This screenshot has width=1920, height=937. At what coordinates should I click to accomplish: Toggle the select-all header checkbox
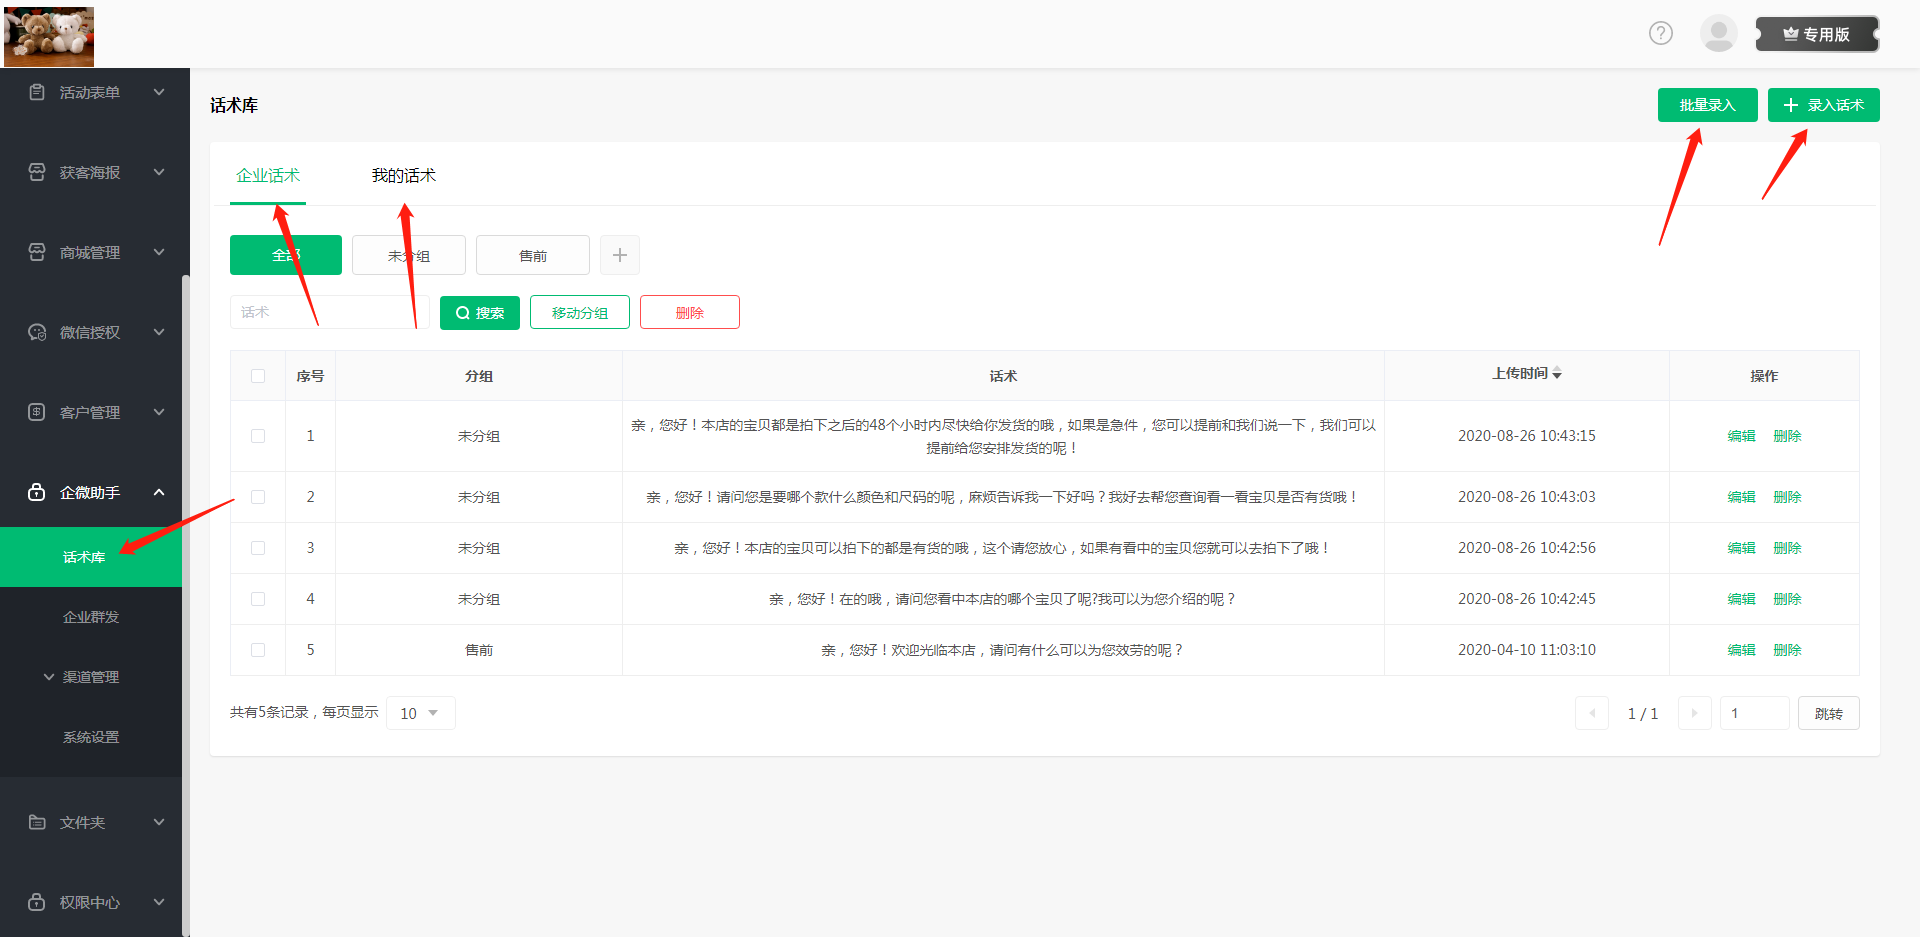click(x=258, y=376)
